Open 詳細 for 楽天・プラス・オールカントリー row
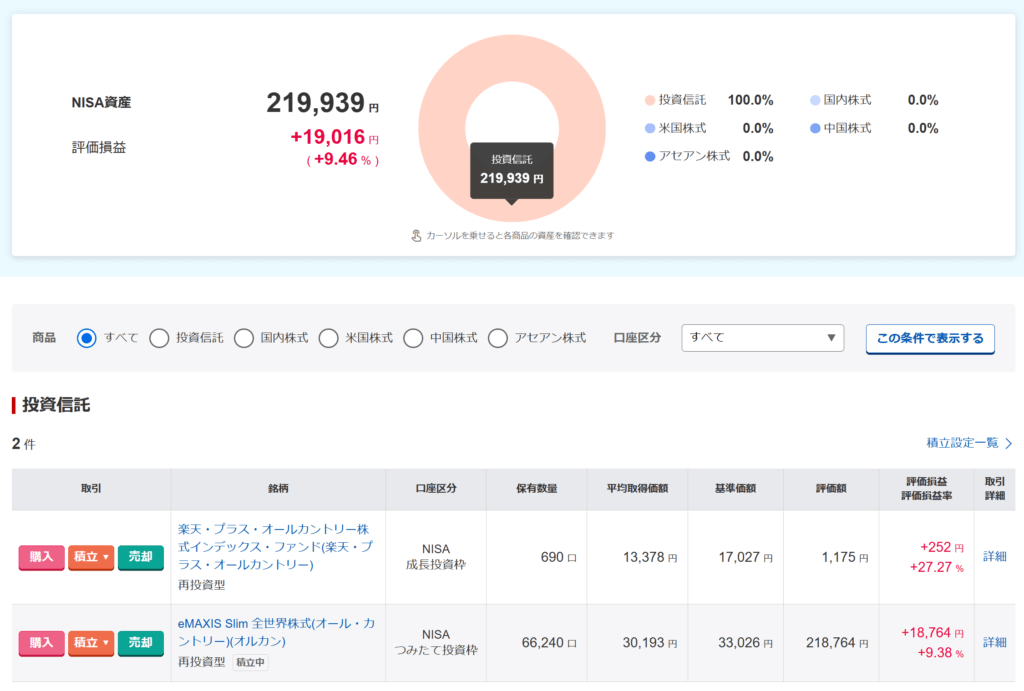 tap(994, 556)
